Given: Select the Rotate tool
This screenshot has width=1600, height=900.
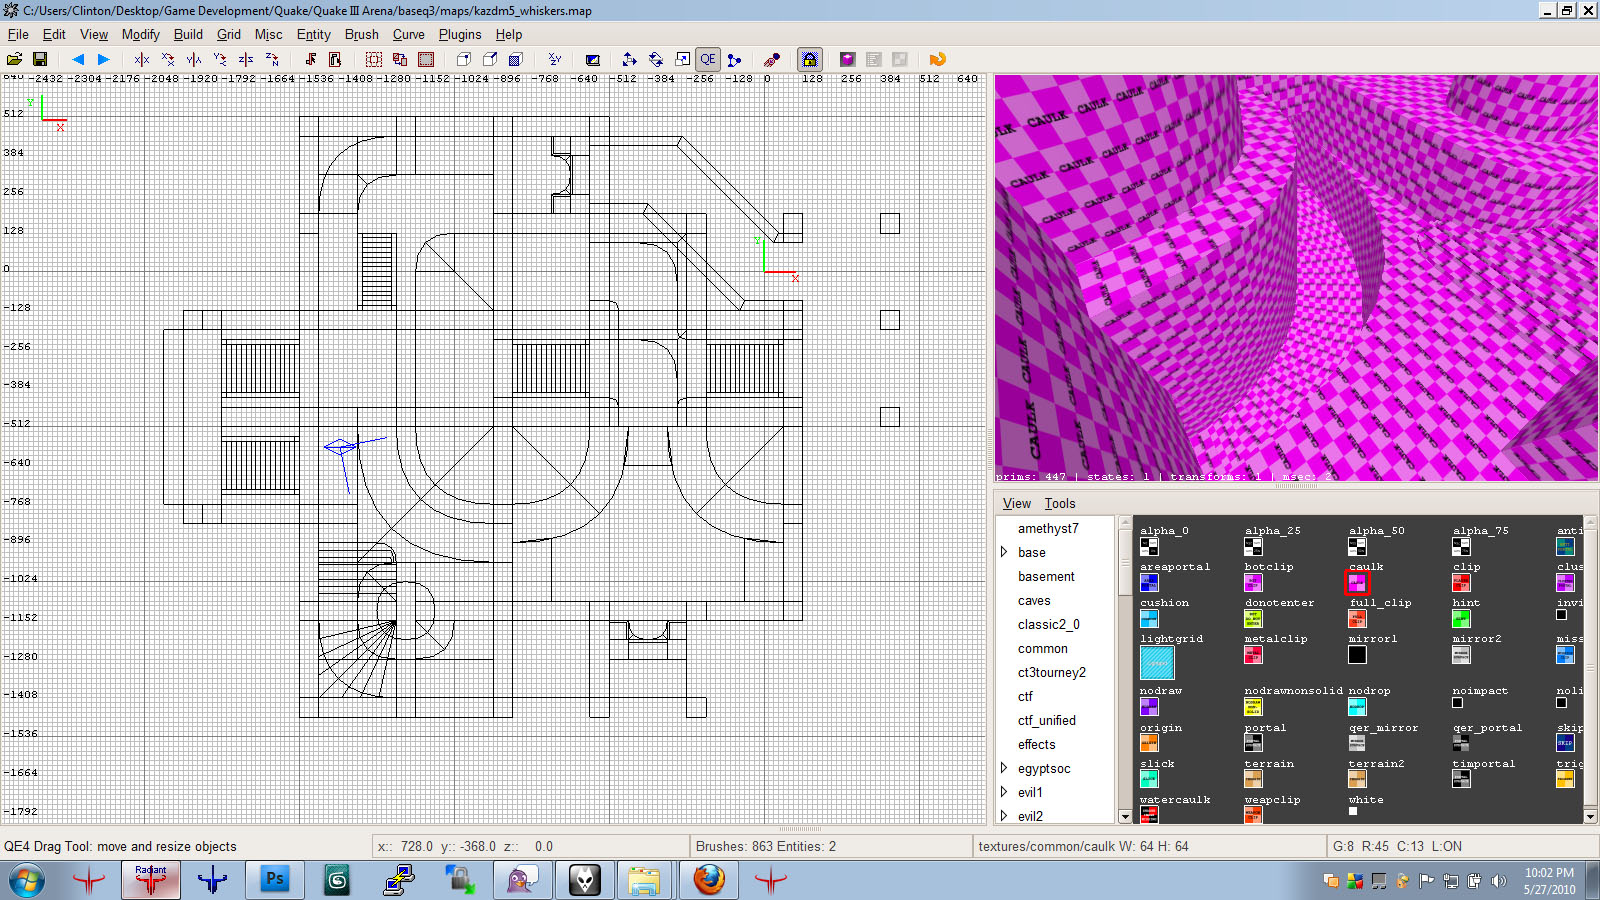Looking at the screenshot, I should (656, 60).
